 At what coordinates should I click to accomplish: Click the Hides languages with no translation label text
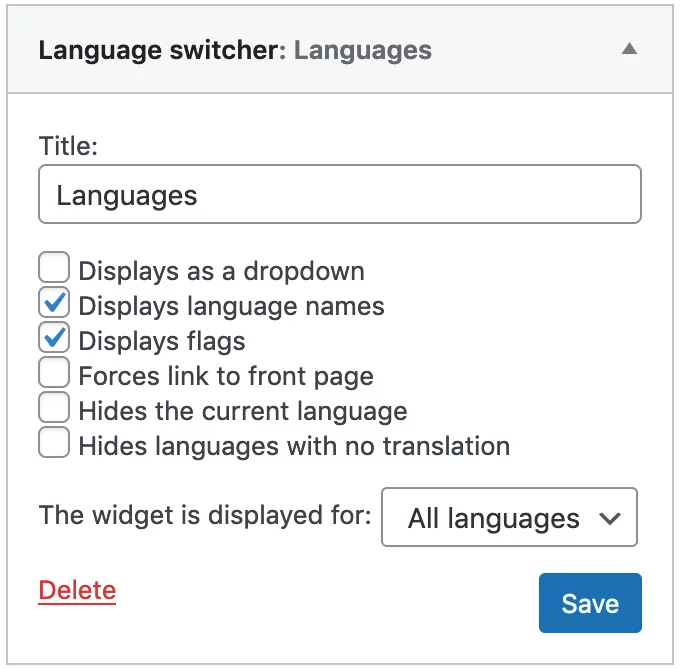(x=294, y=446)
